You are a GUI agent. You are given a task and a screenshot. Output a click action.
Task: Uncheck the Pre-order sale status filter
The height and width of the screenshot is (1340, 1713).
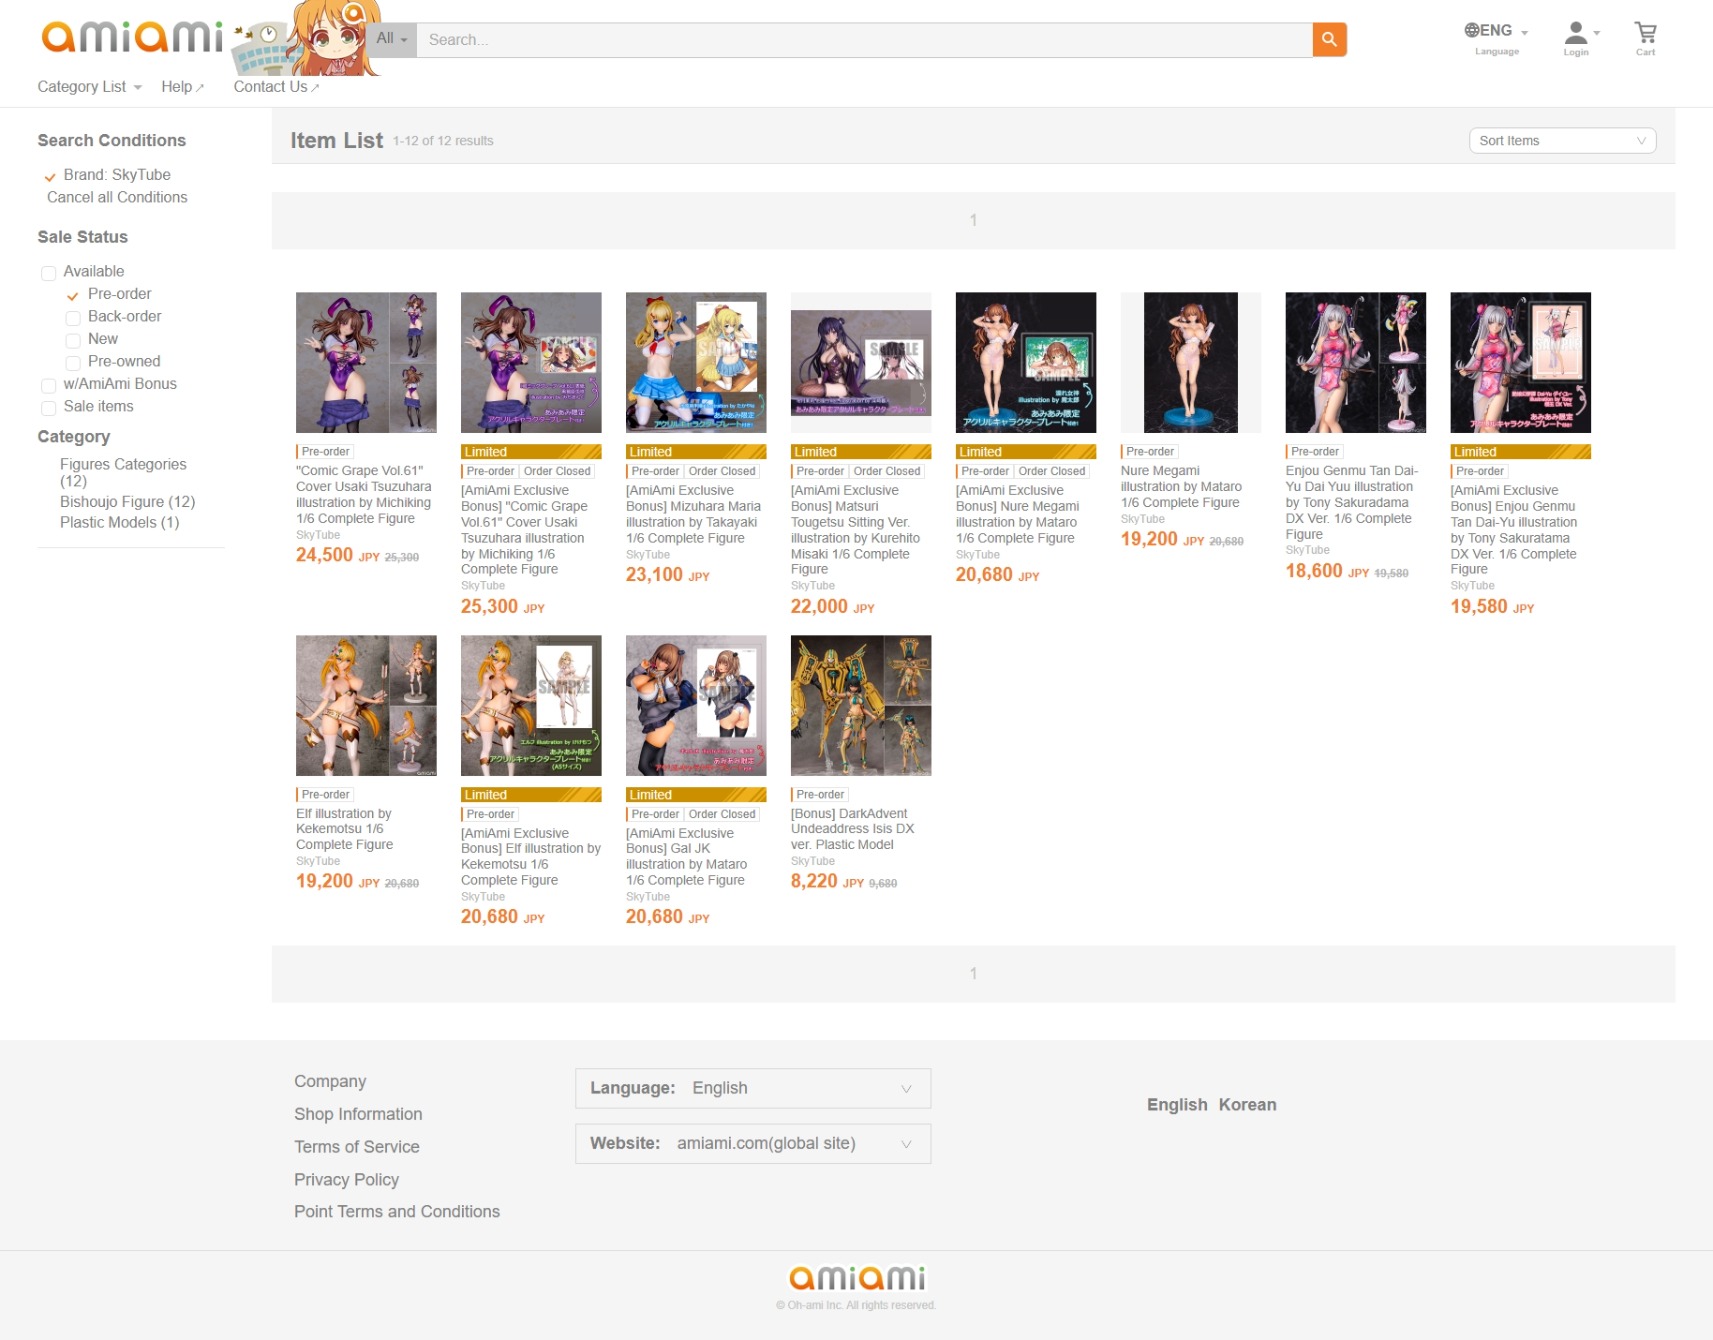coord(73,295)
